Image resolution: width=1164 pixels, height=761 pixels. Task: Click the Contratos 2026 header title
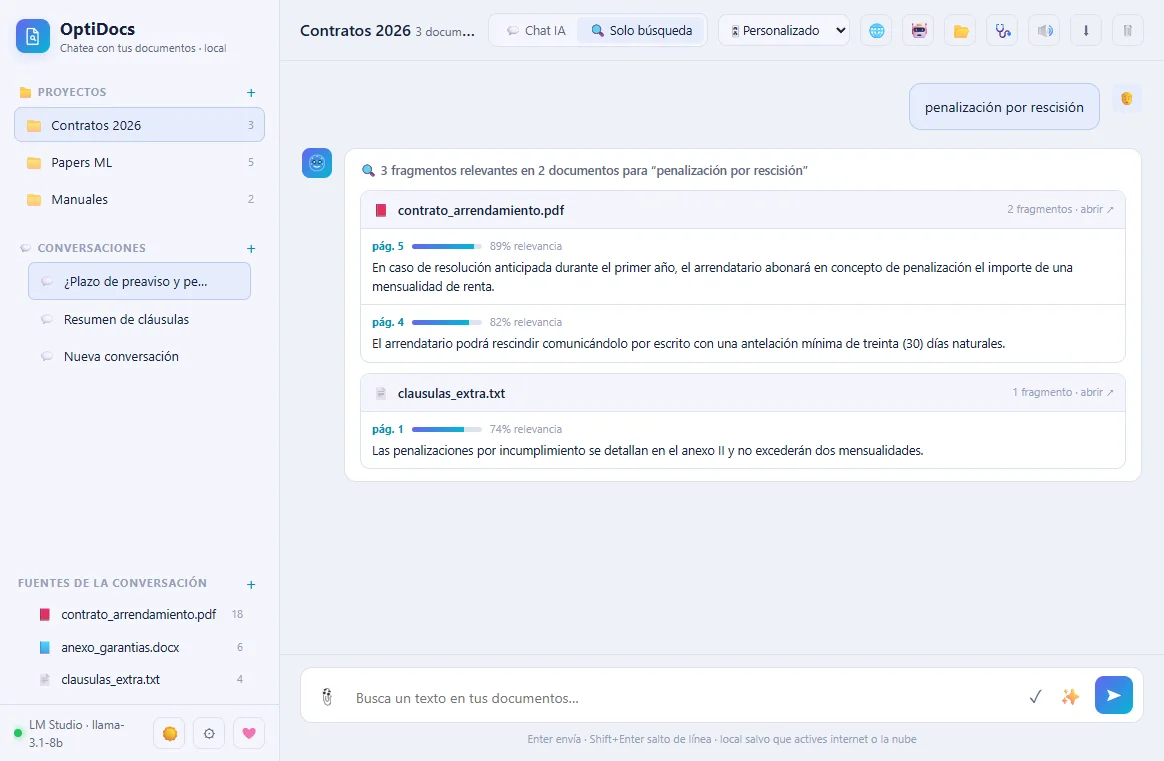pos(355,30)
